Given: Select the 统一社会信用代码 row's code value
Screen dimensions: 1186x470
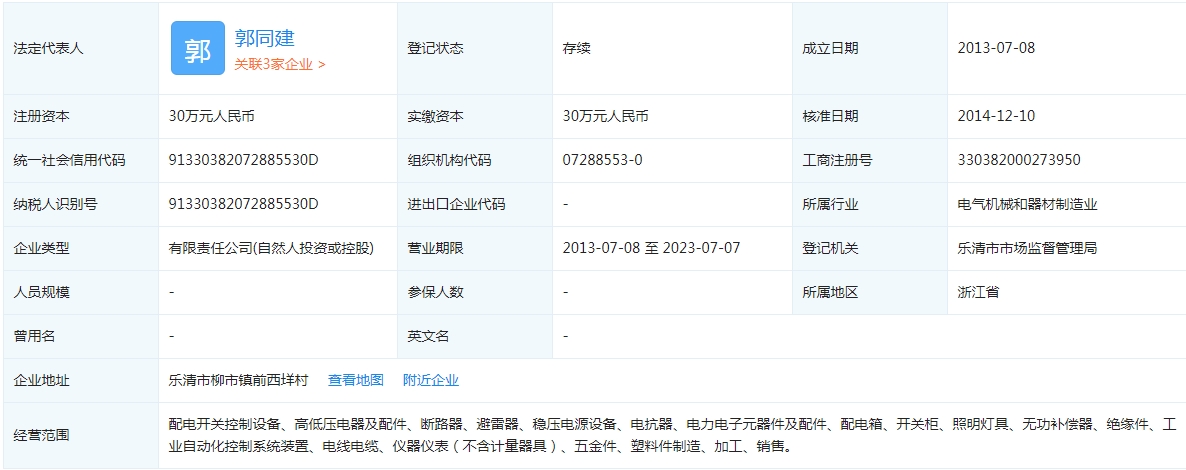Looking at the screenshot, I should tap(243, 160).
